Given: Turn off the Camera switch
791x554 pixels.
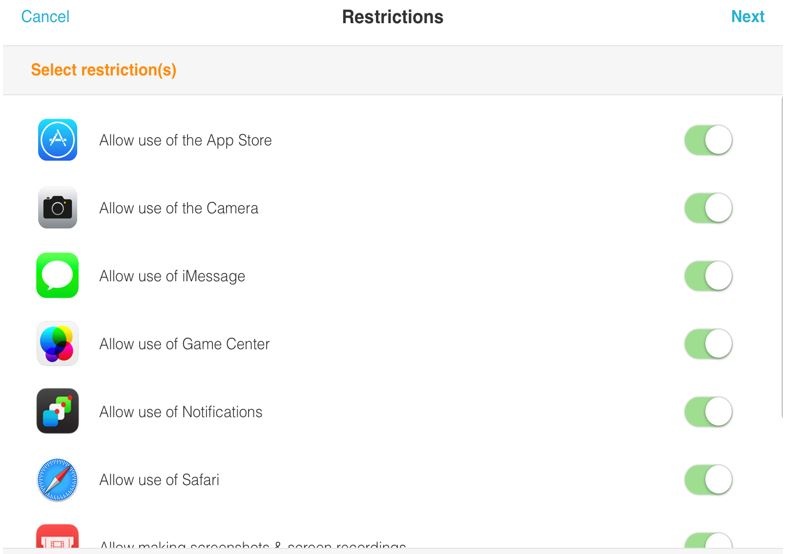Looking at the screenshot, I should click(x=708, y=208).
